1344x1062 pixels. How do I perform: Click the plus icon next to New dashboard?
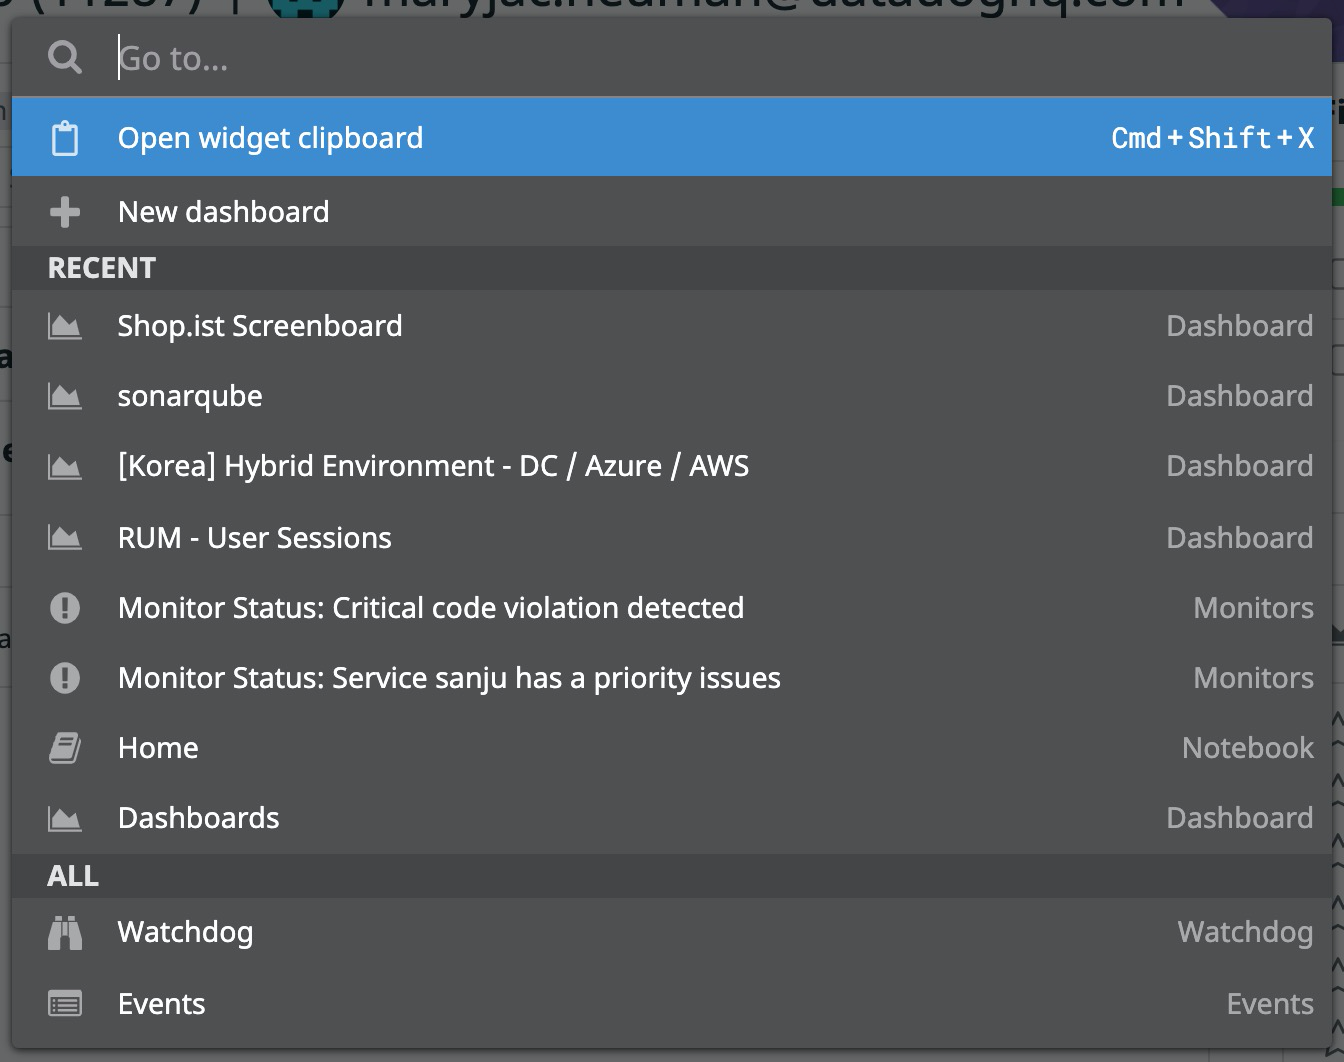point(64,211)
